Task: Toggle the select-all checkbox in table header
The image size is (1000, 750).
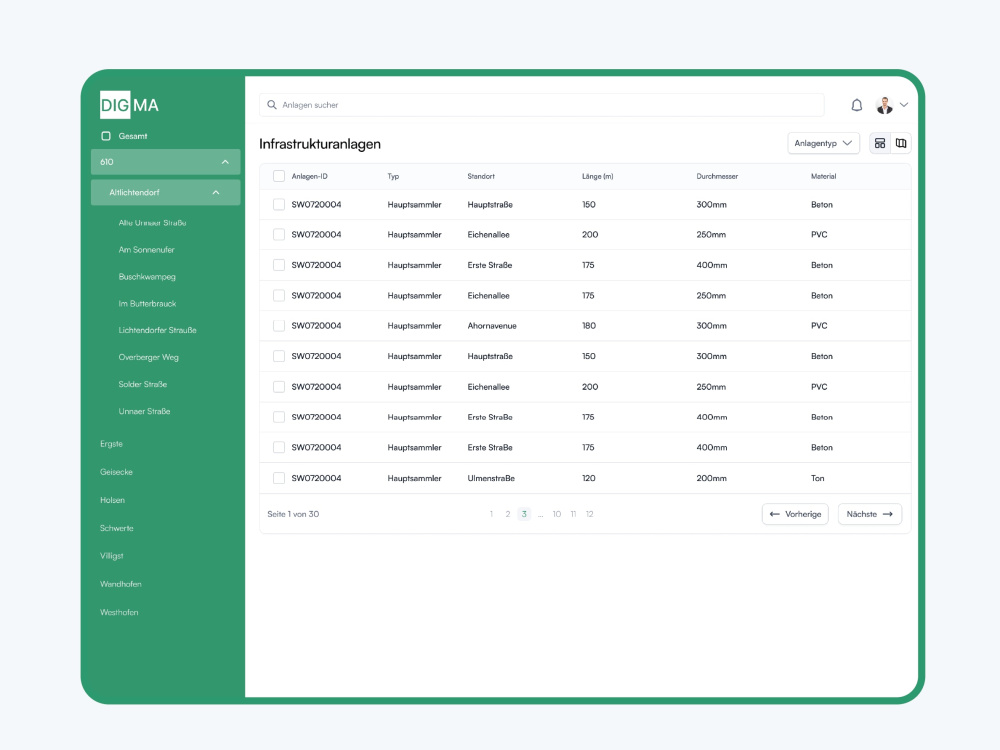Action: pyautogui.click(x=279, y=176)
